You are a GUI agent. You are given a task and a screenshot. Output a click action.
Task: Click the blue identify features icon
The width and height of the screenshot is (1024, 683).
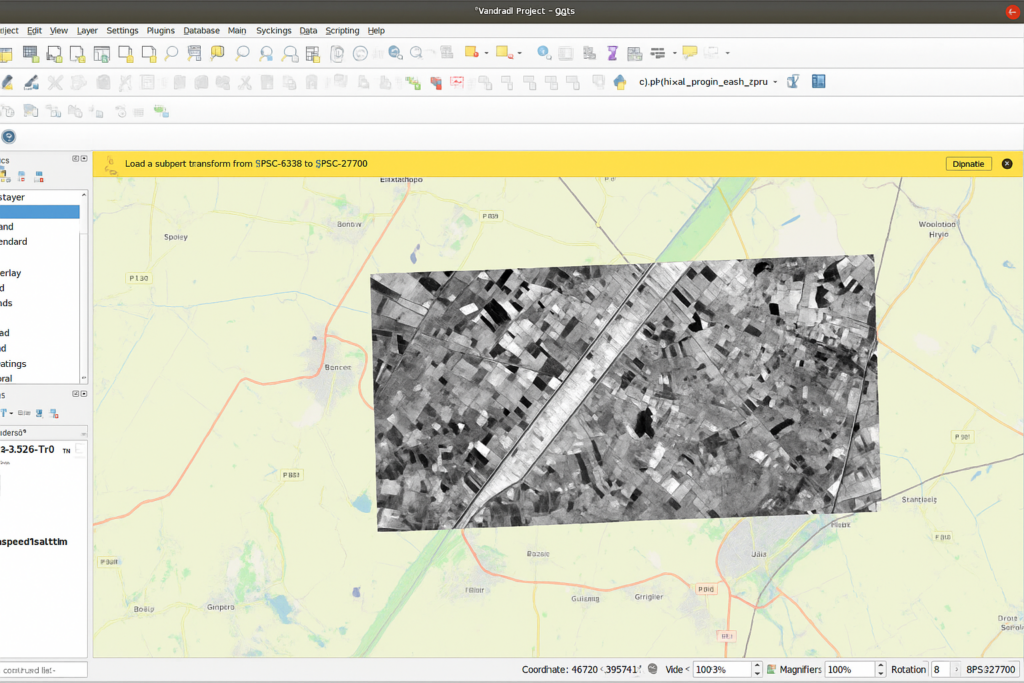coord(543,53)
